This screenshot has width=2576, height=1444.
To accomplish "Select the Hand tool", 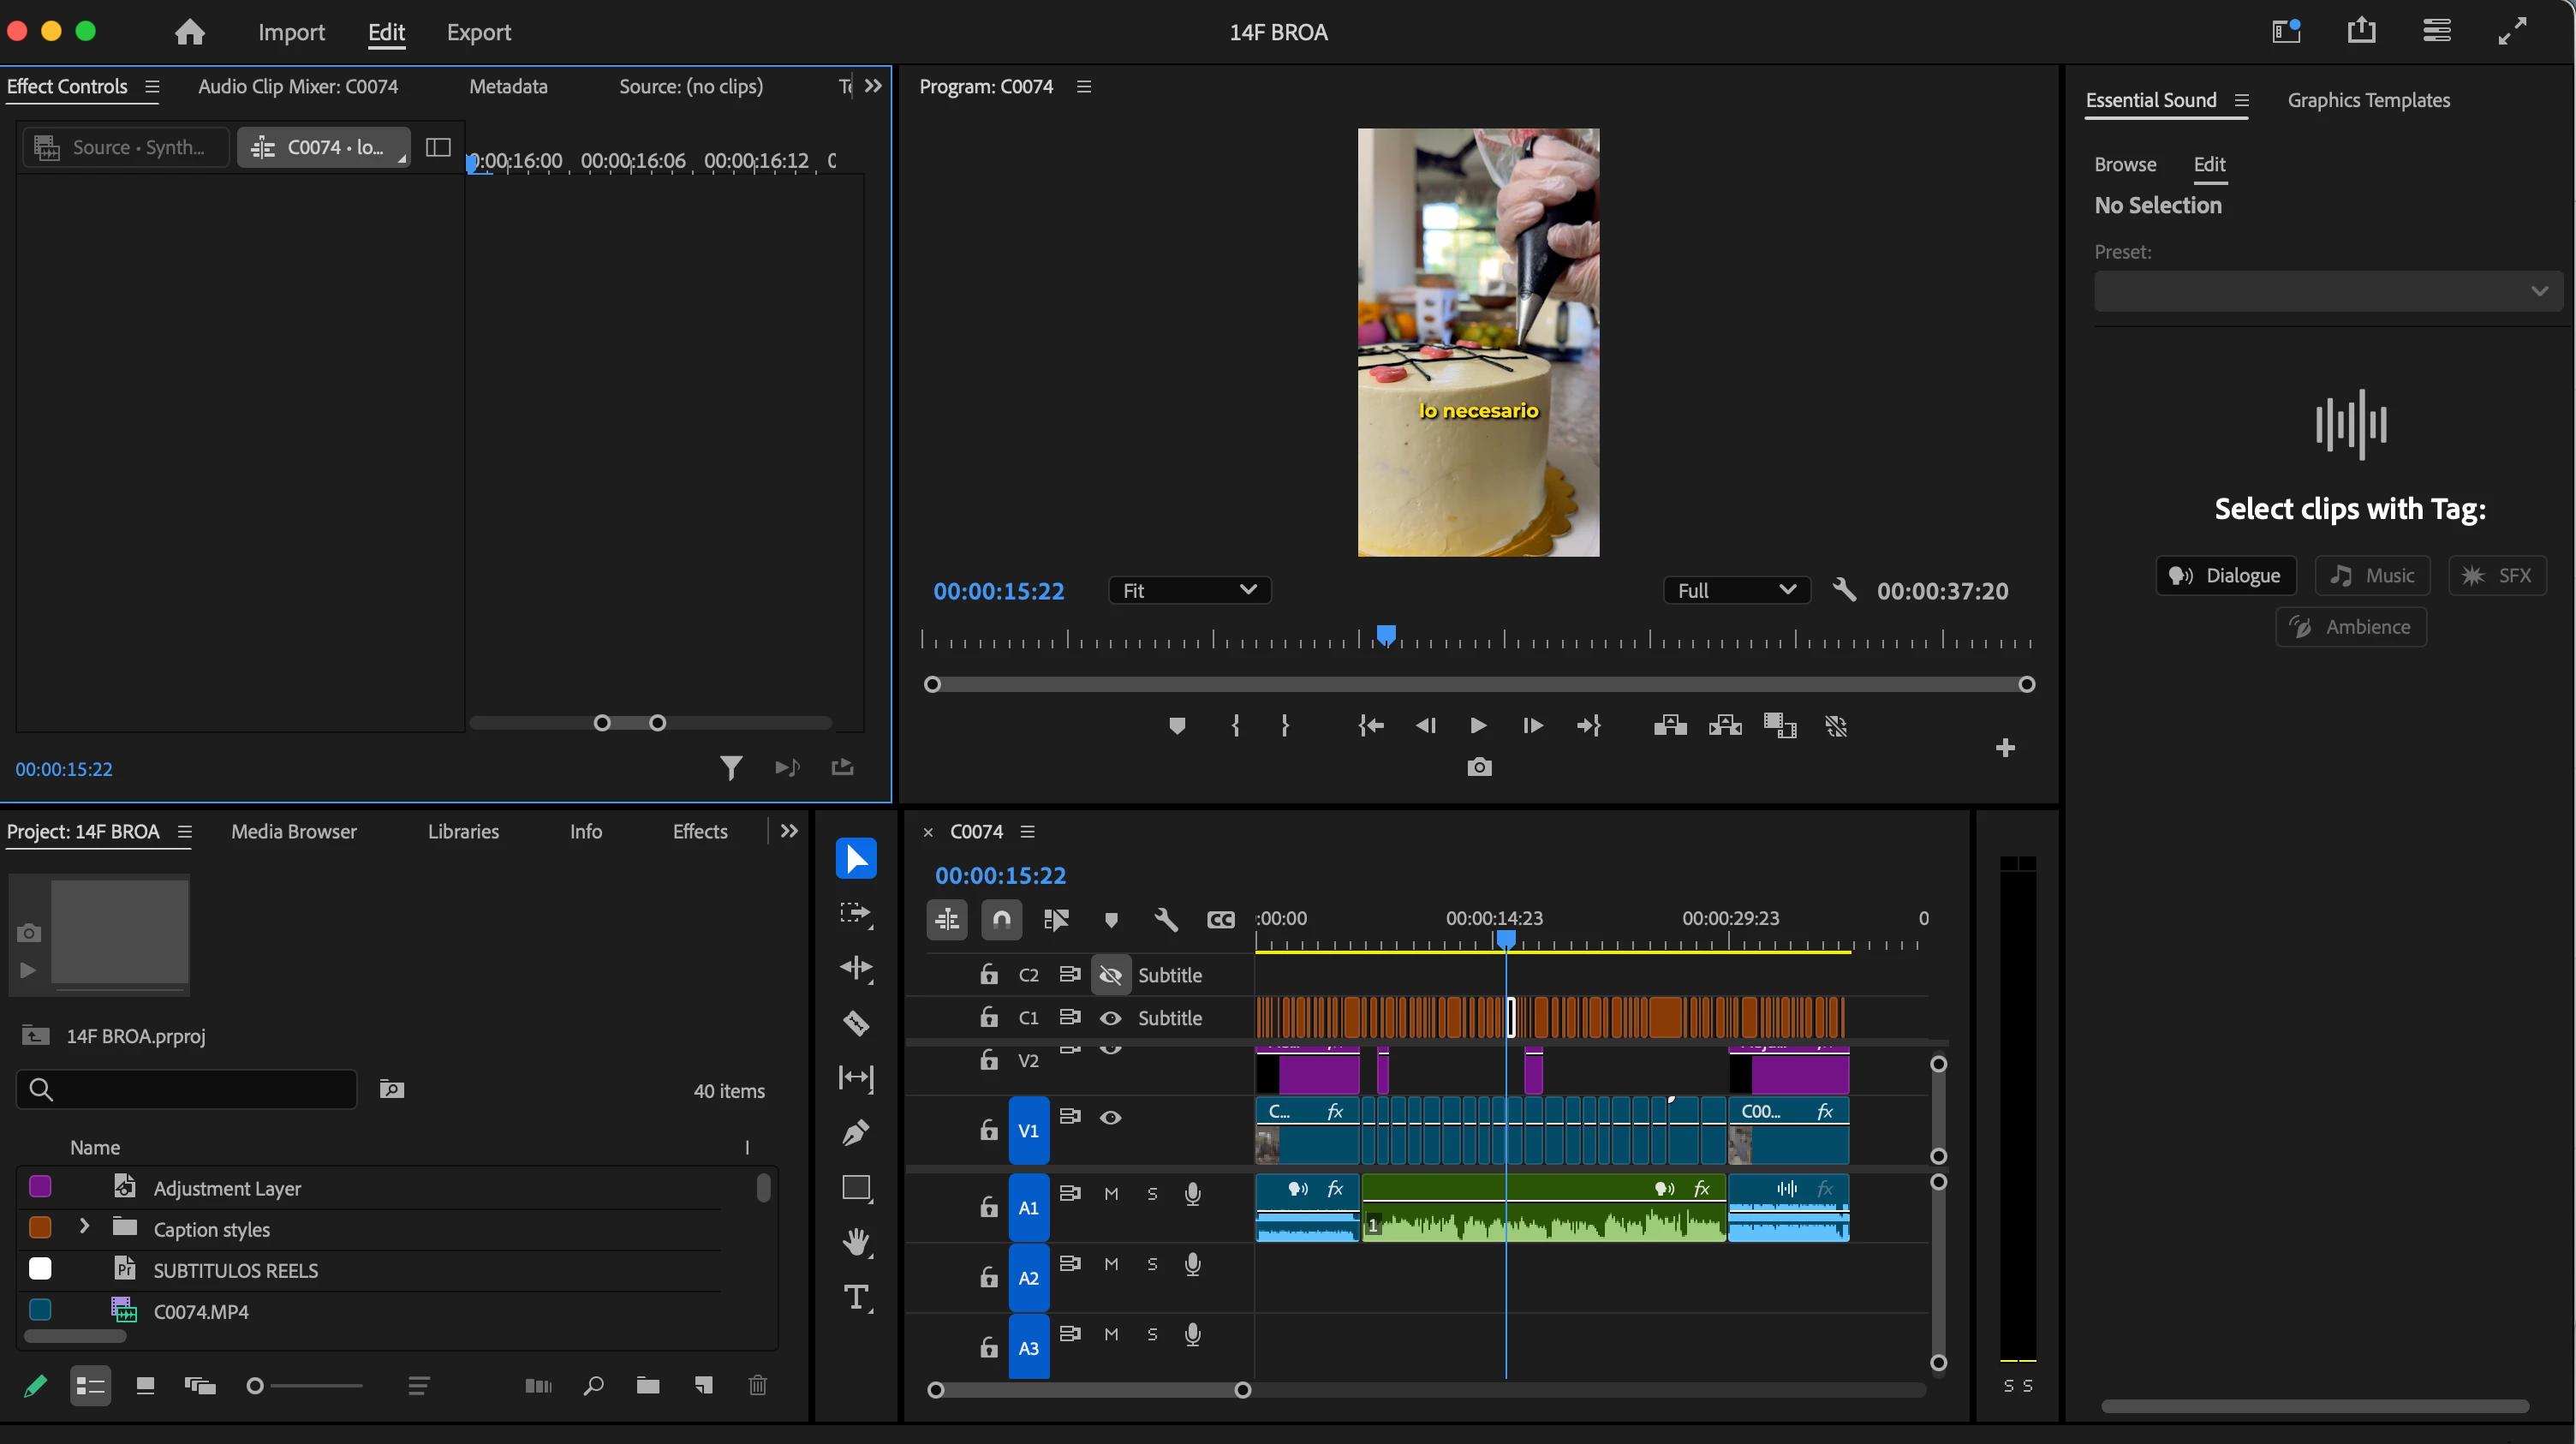I will 856,1242.
